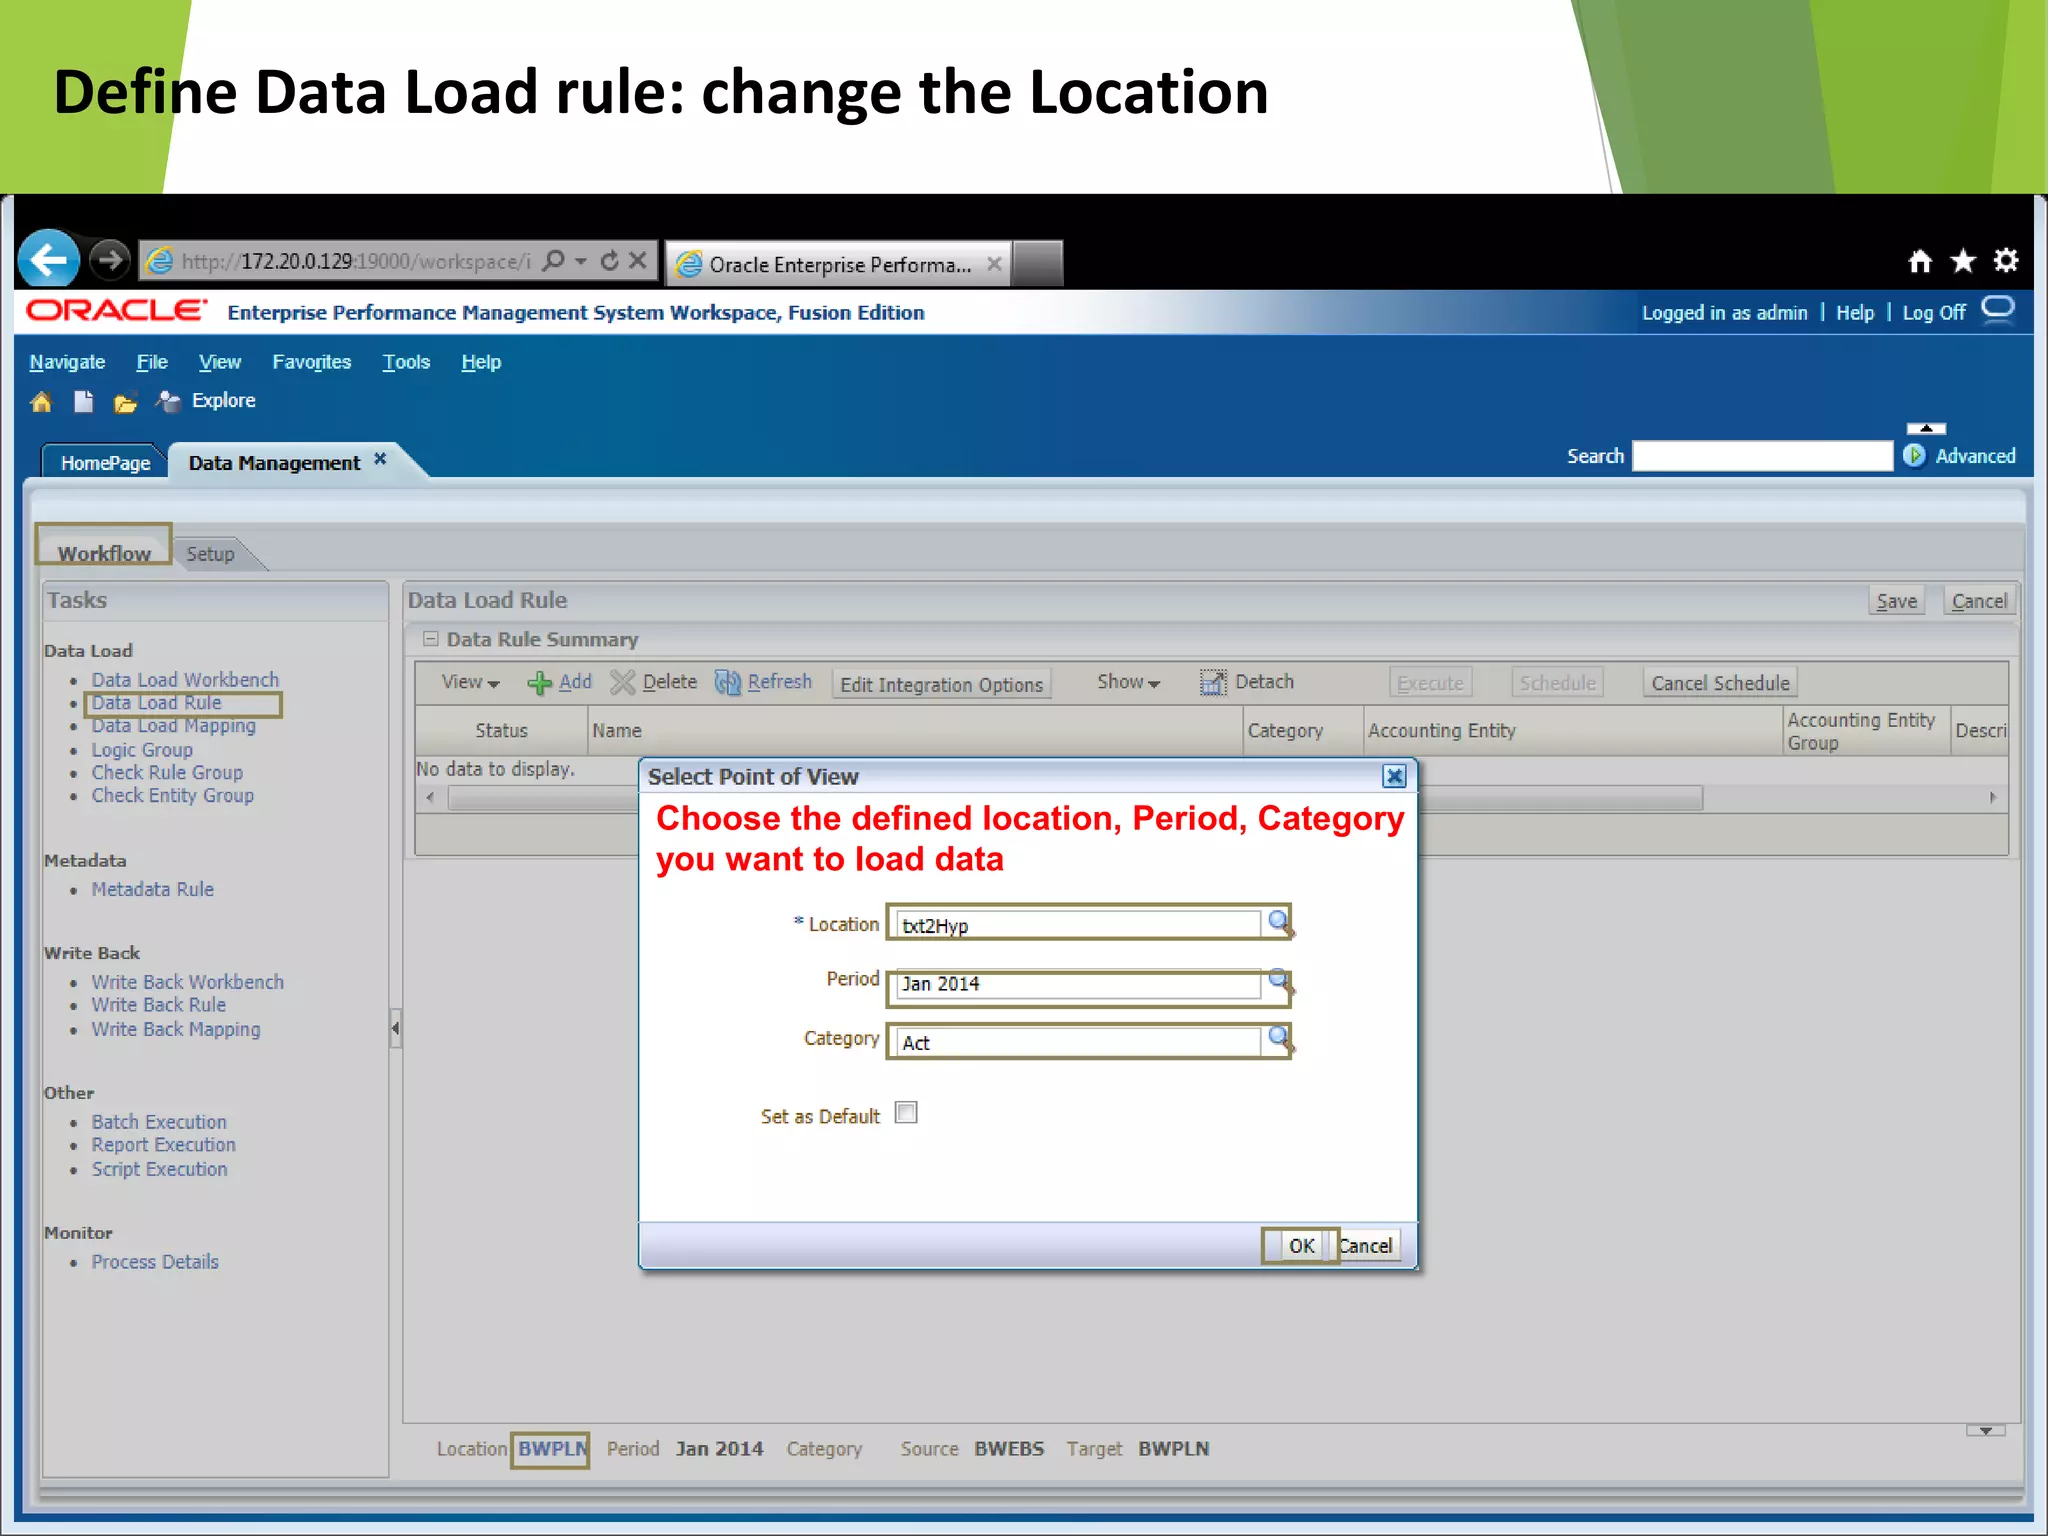This screenshot has height=1536, width=2048.
Task: Click the Period search magnifier icon
Action: (1279, 980)
